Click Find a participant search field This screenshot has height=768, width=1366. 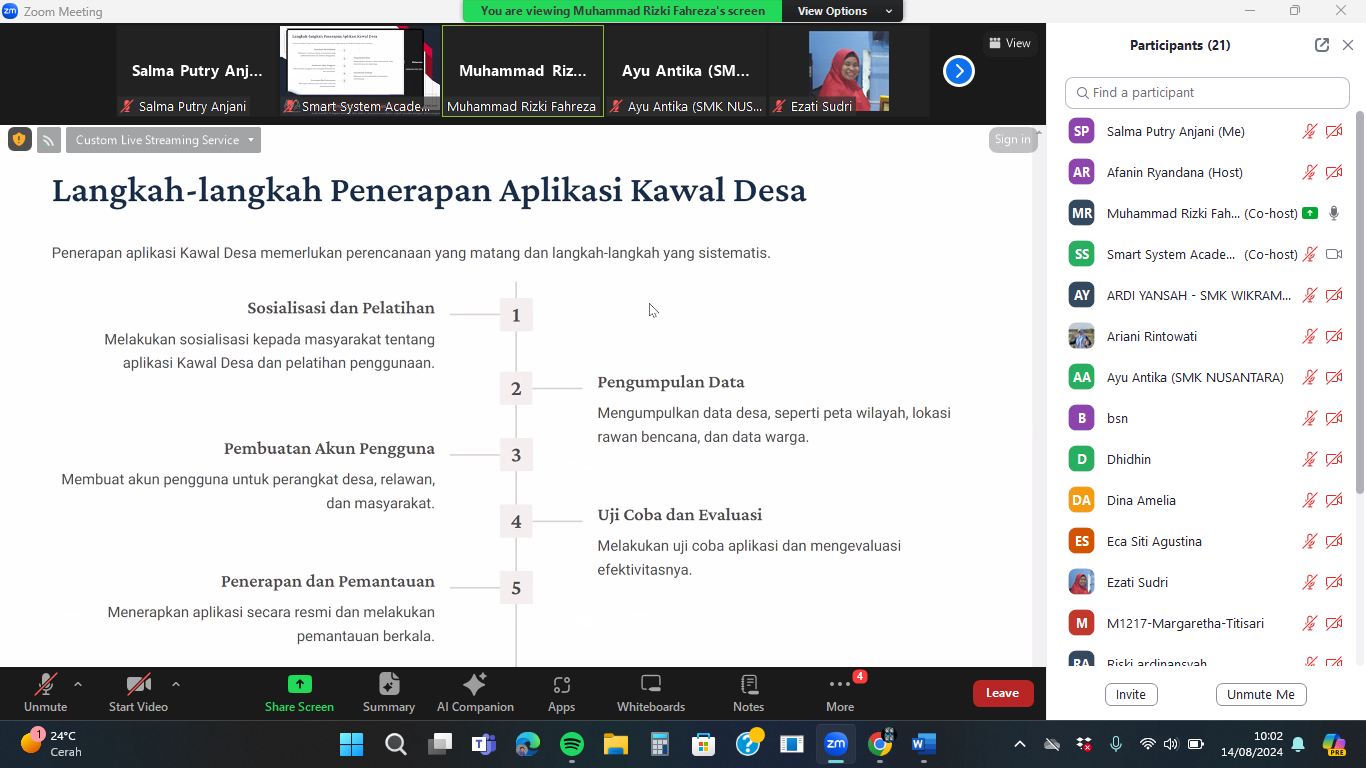tap(1207, 92)
